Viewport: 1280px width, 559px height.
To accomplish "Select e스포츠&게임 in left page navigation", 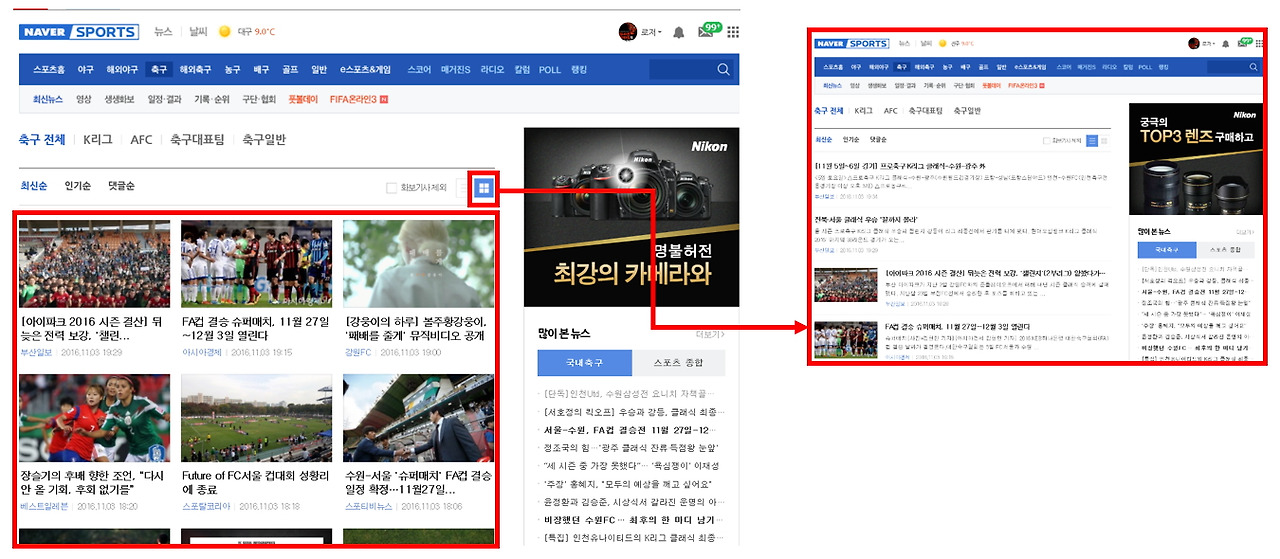I will [365, 69].
